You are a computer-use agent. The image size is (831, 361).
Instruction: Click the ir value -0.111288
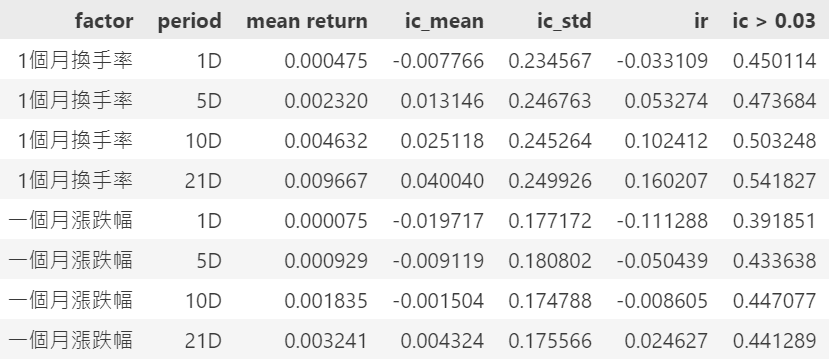tap(662, 221)
